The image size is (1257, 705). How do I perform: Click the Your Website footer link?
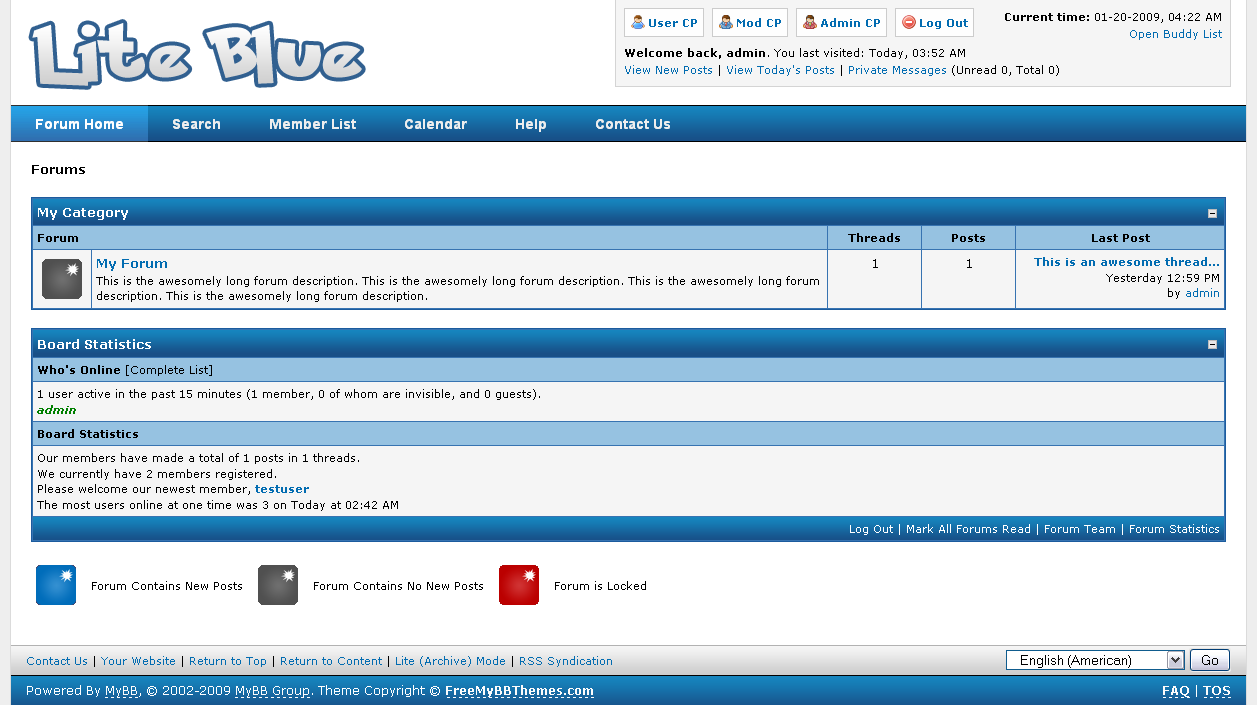(x=138, y=661)
